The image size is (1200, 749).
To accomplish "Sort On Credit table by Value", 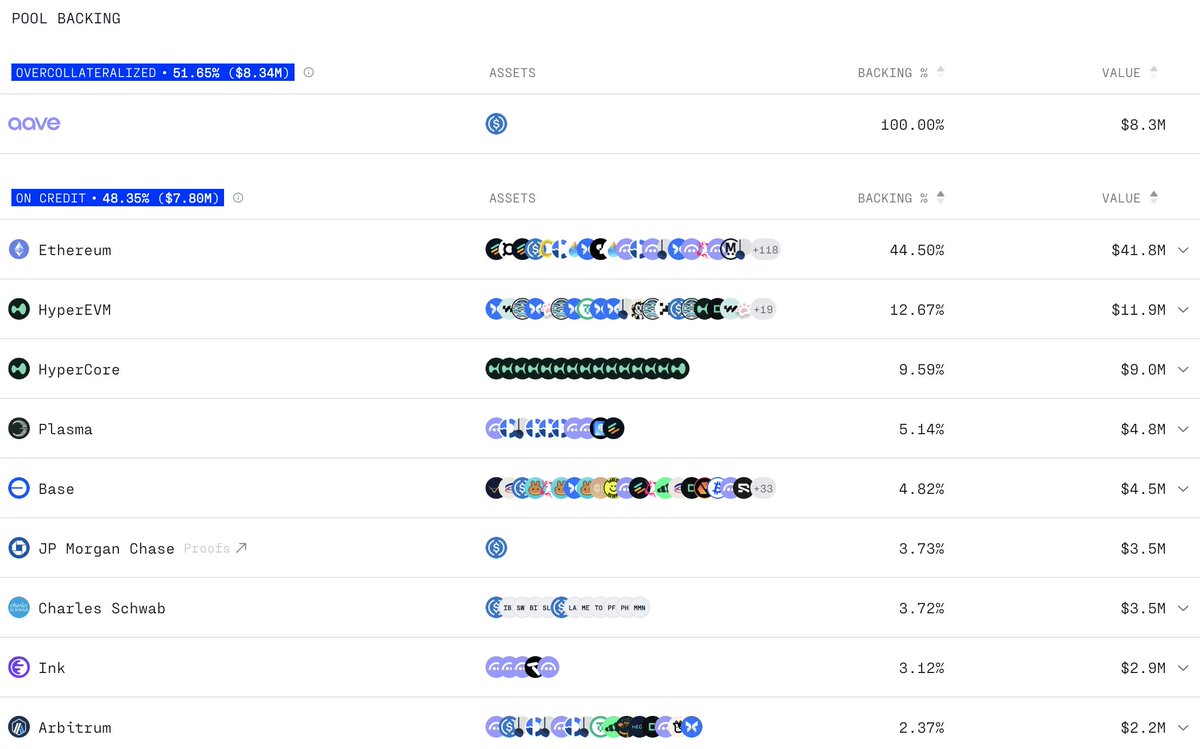I will pyautogui.click(x=1154, y=198).
